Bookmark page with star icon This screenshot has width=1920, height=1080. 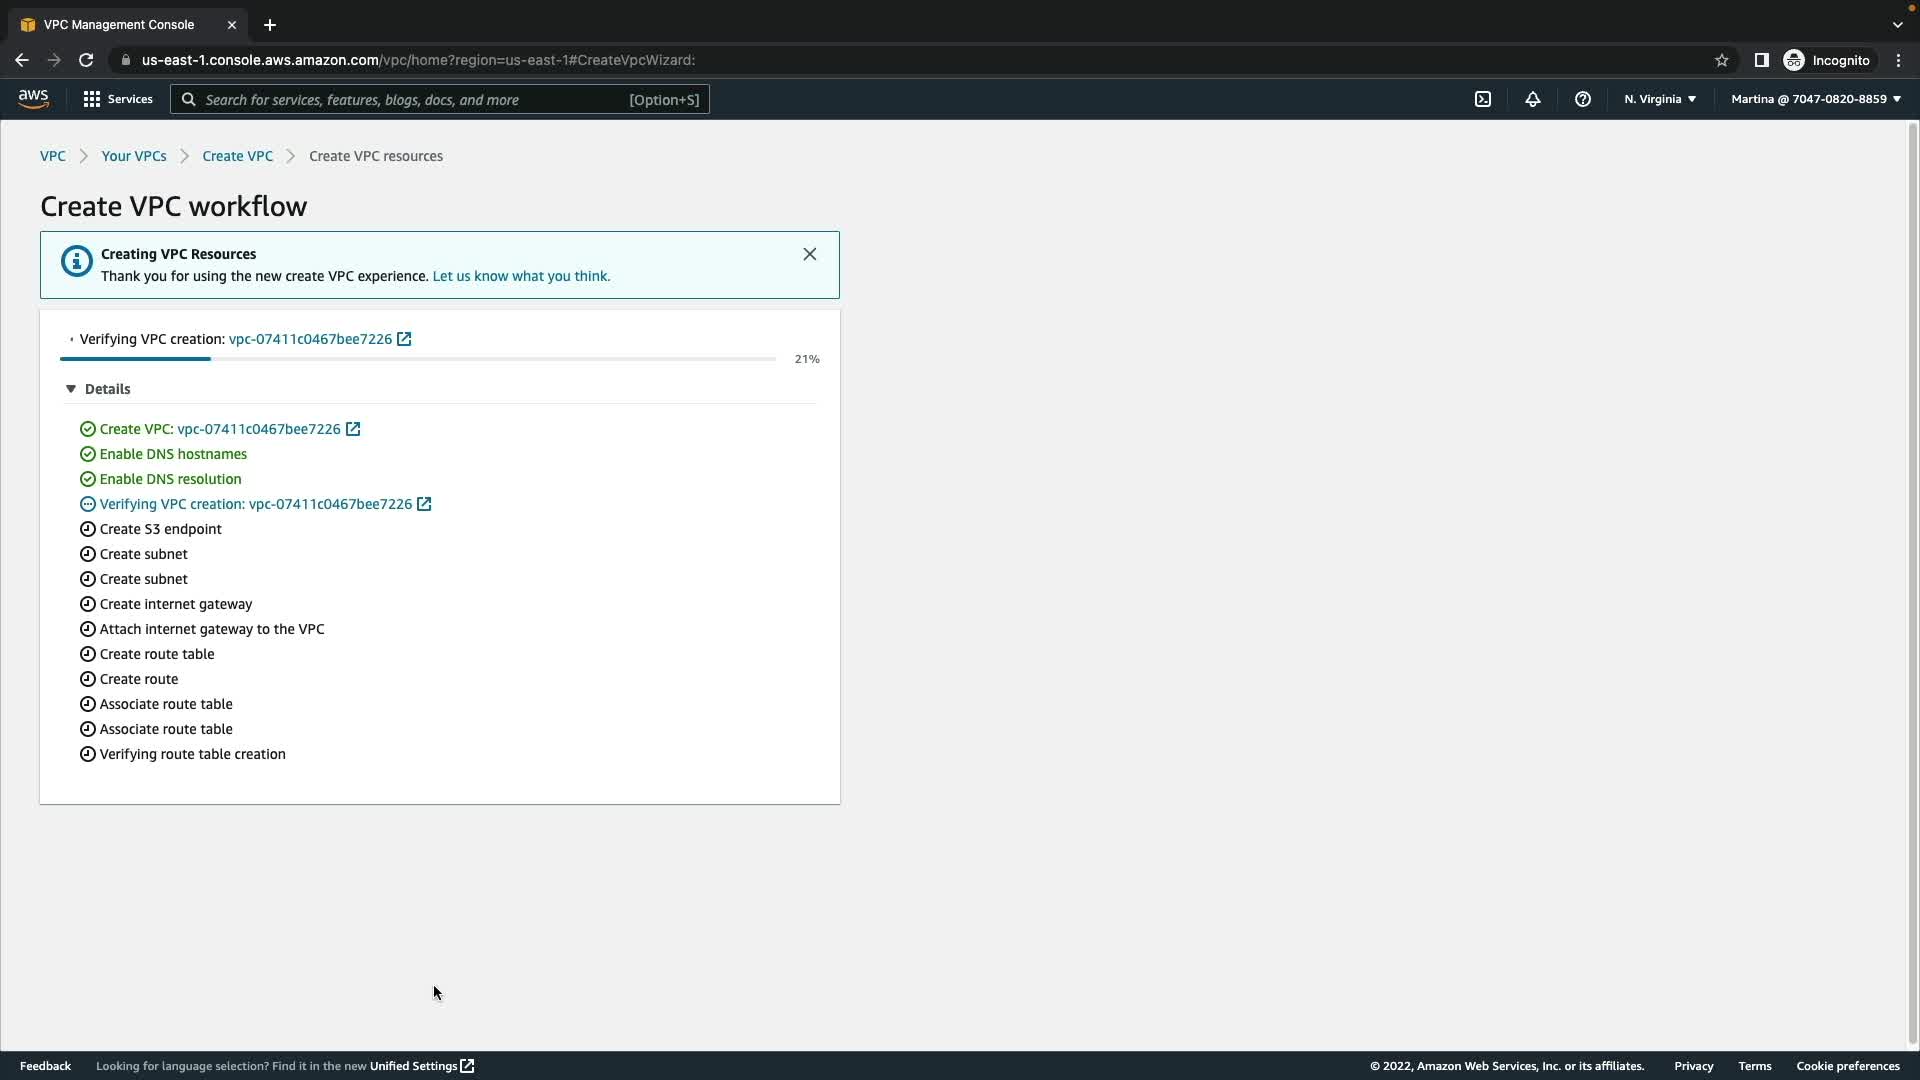point(1721,60)
